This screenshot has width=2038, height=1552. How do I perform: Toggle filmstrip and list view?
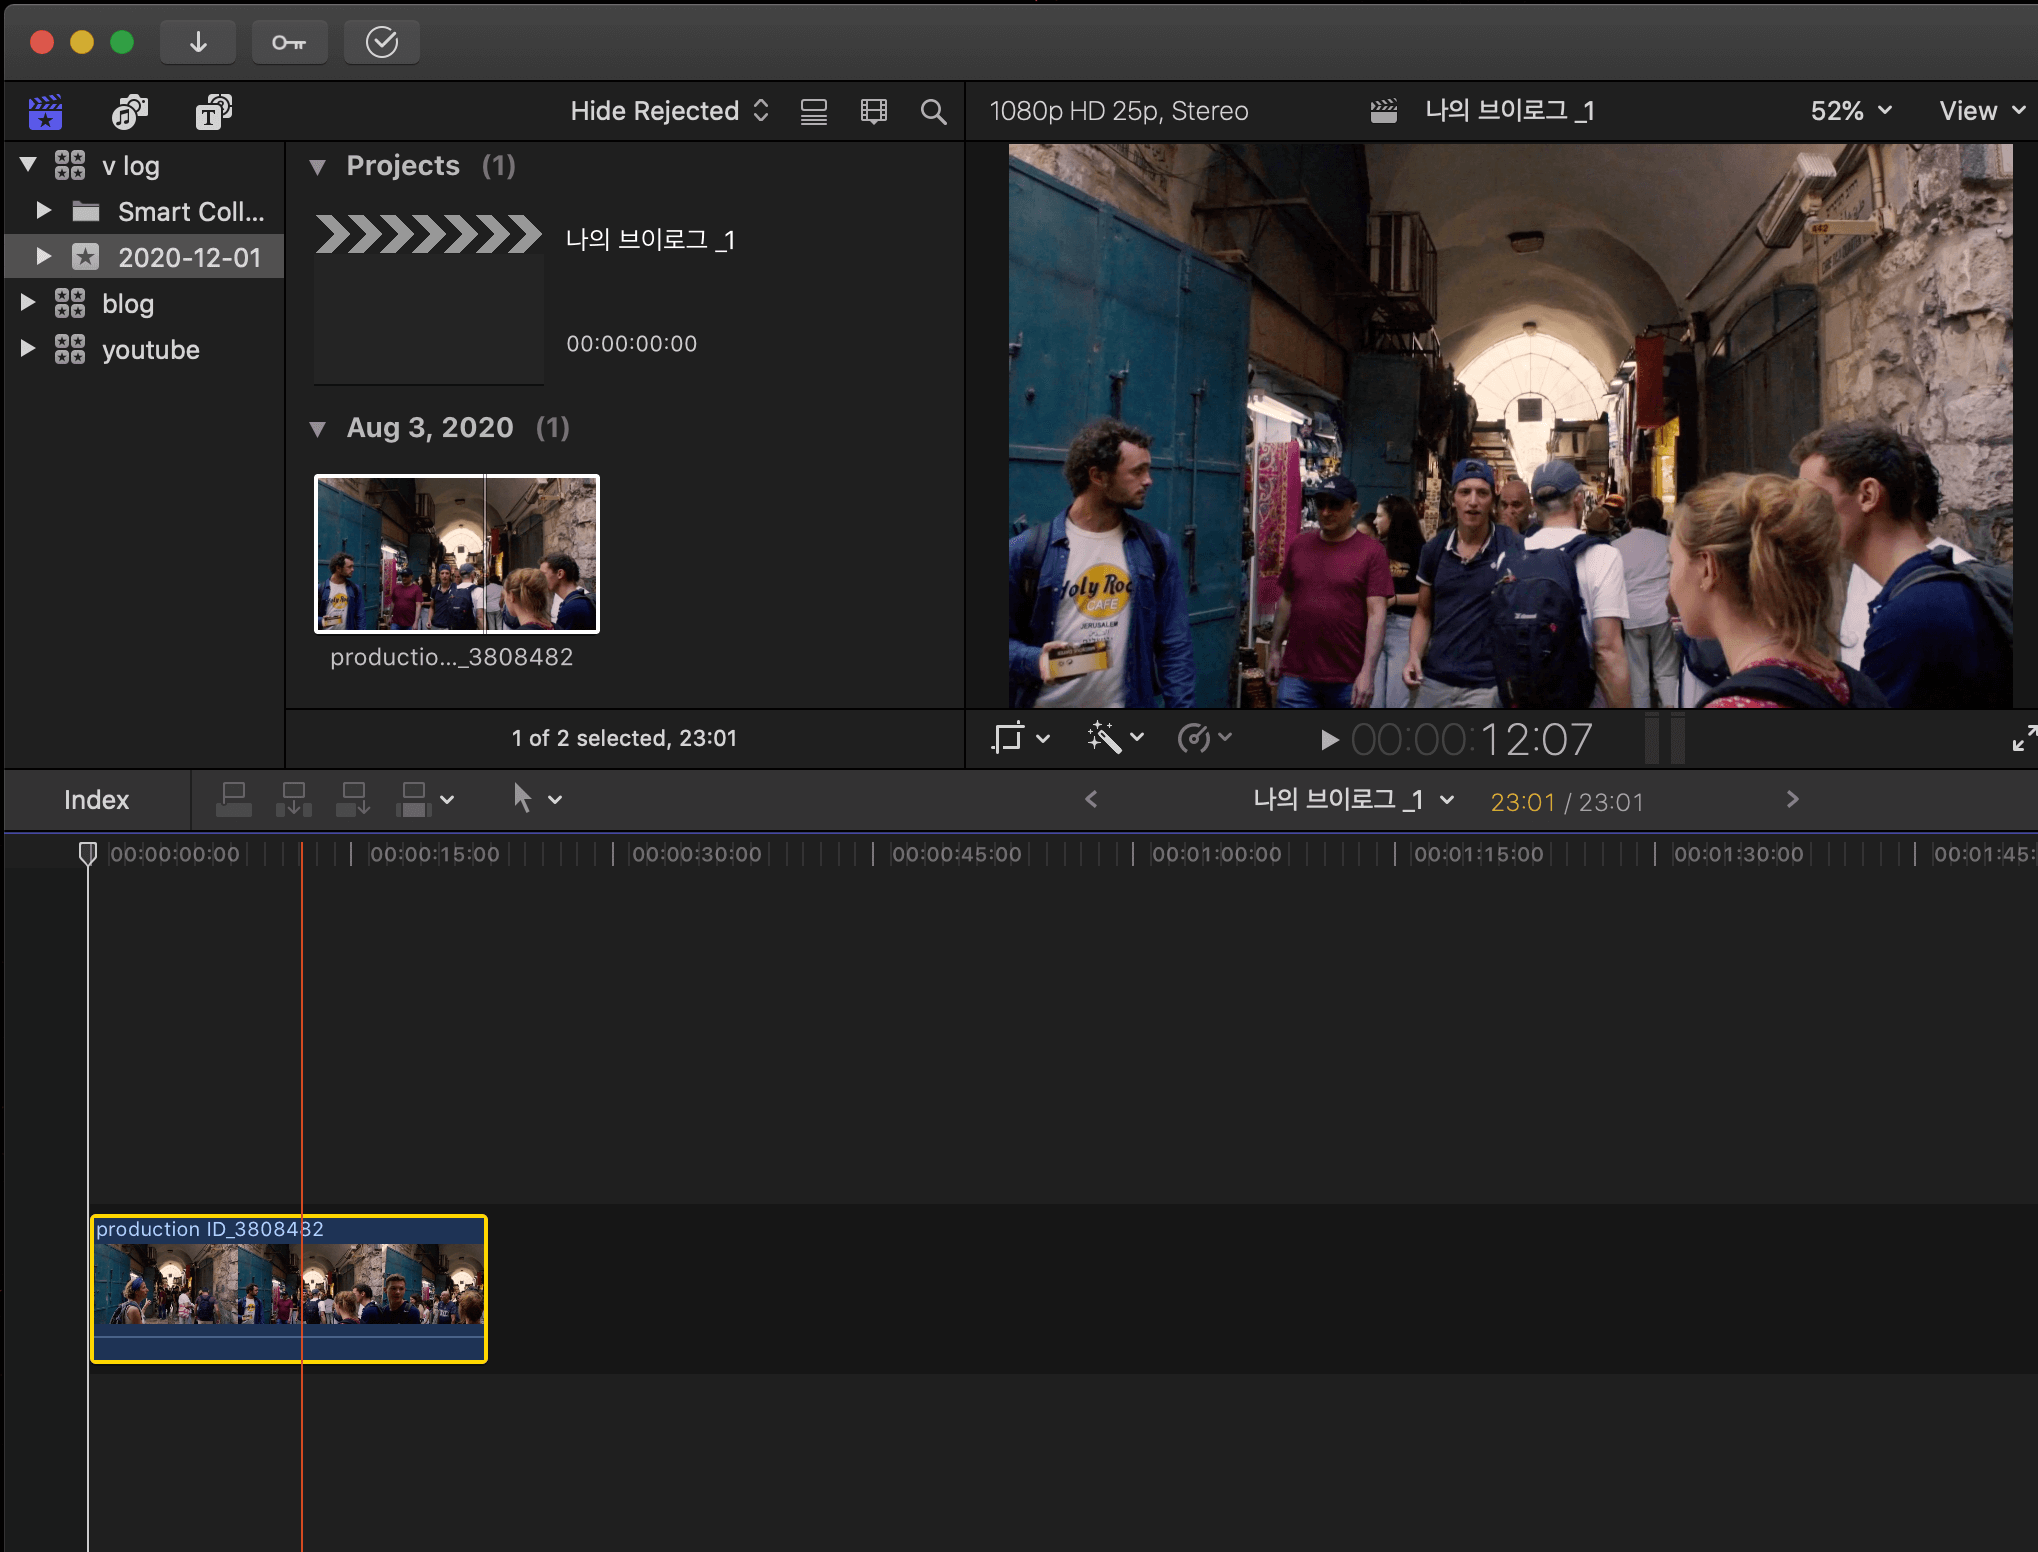point(813,111)
